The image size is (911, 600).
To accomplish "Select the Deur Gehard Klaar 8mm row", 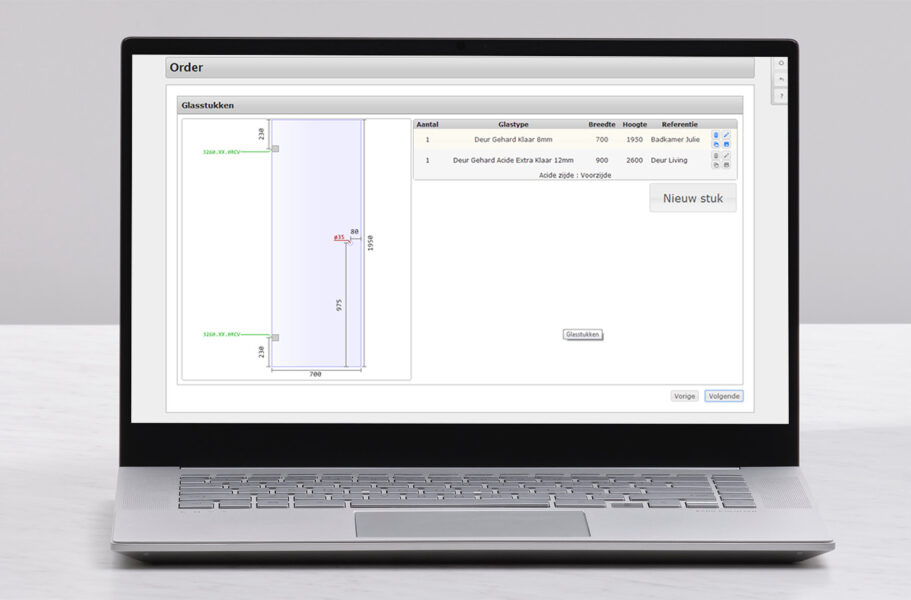I will coord(575,139).
